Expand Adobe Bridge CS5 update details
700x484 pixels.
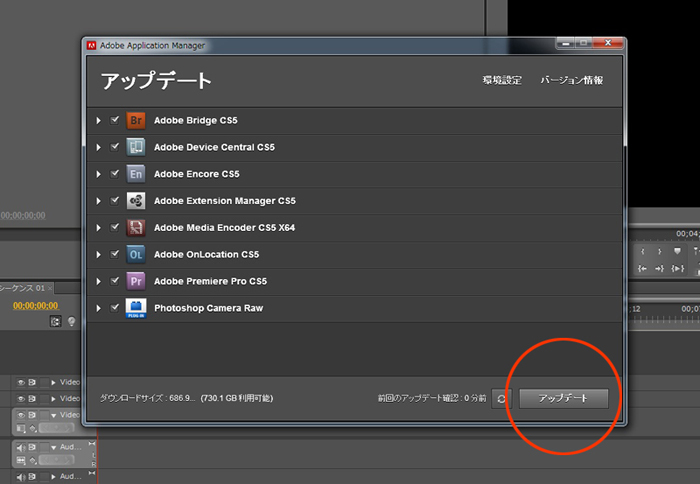tap(99, 121)
